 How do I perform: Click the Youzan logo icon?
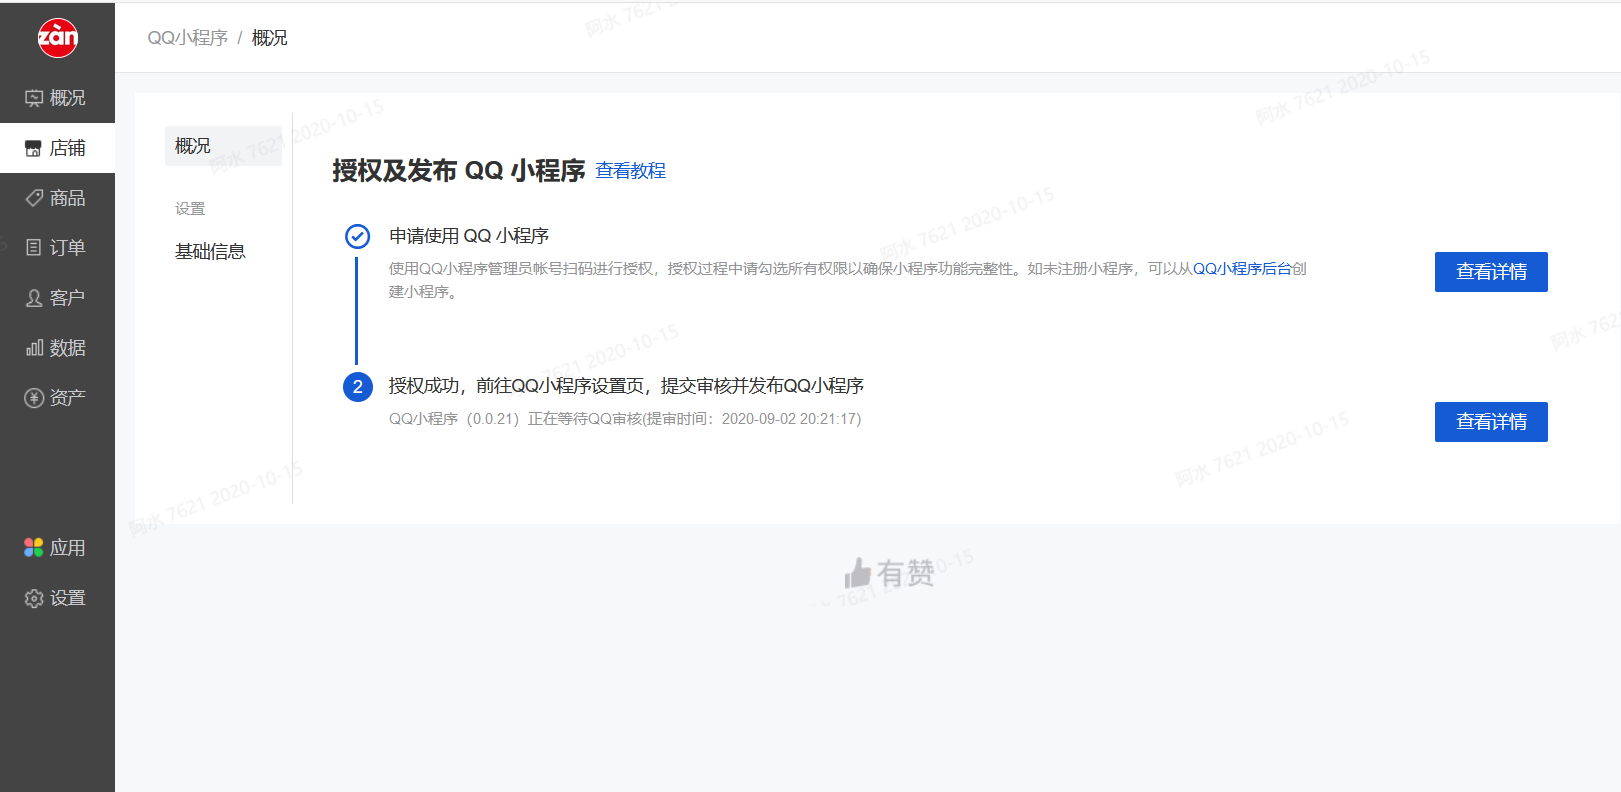point(57,38)
